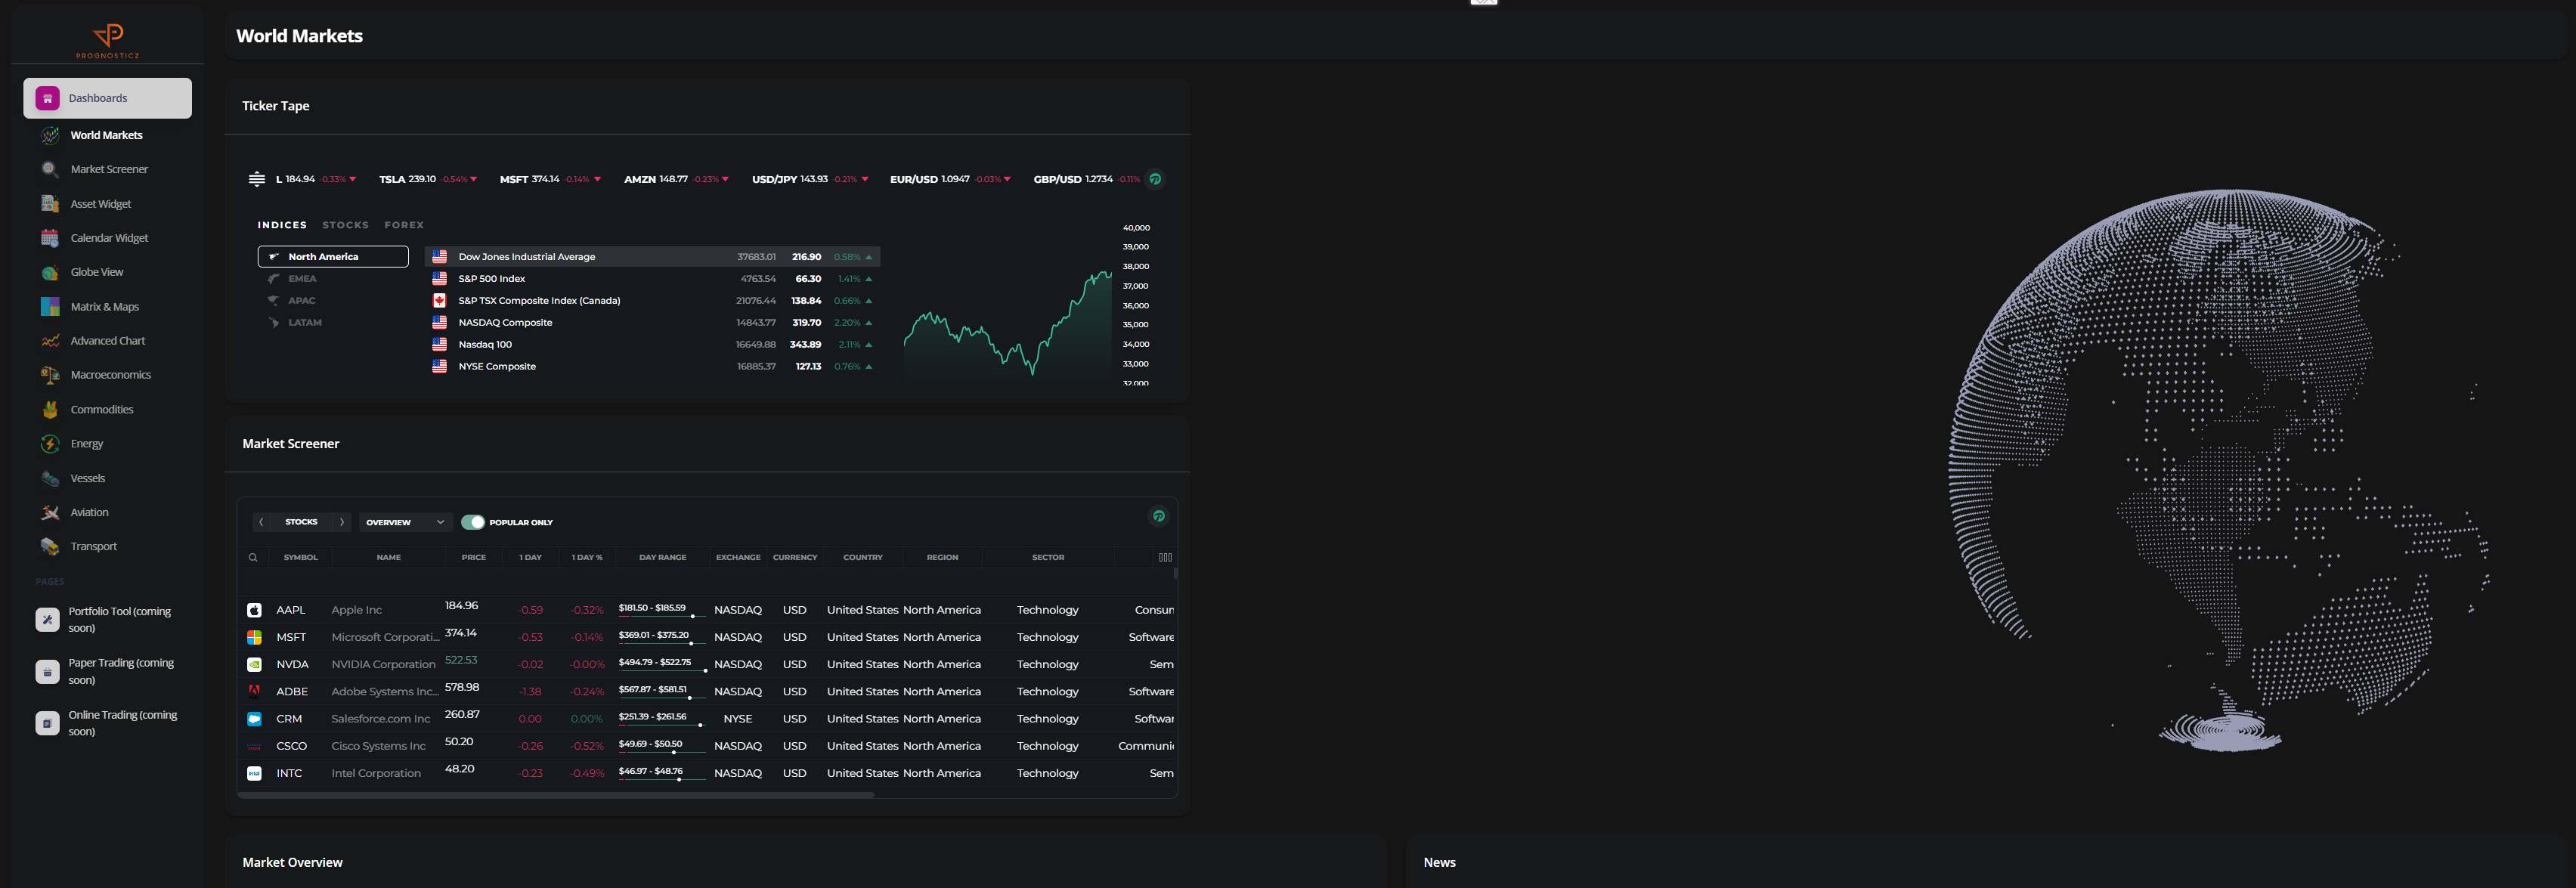Click the previous arrow beside Stocks
Viewport: 2576px width, 888px height.
click(x=261, y=522)
